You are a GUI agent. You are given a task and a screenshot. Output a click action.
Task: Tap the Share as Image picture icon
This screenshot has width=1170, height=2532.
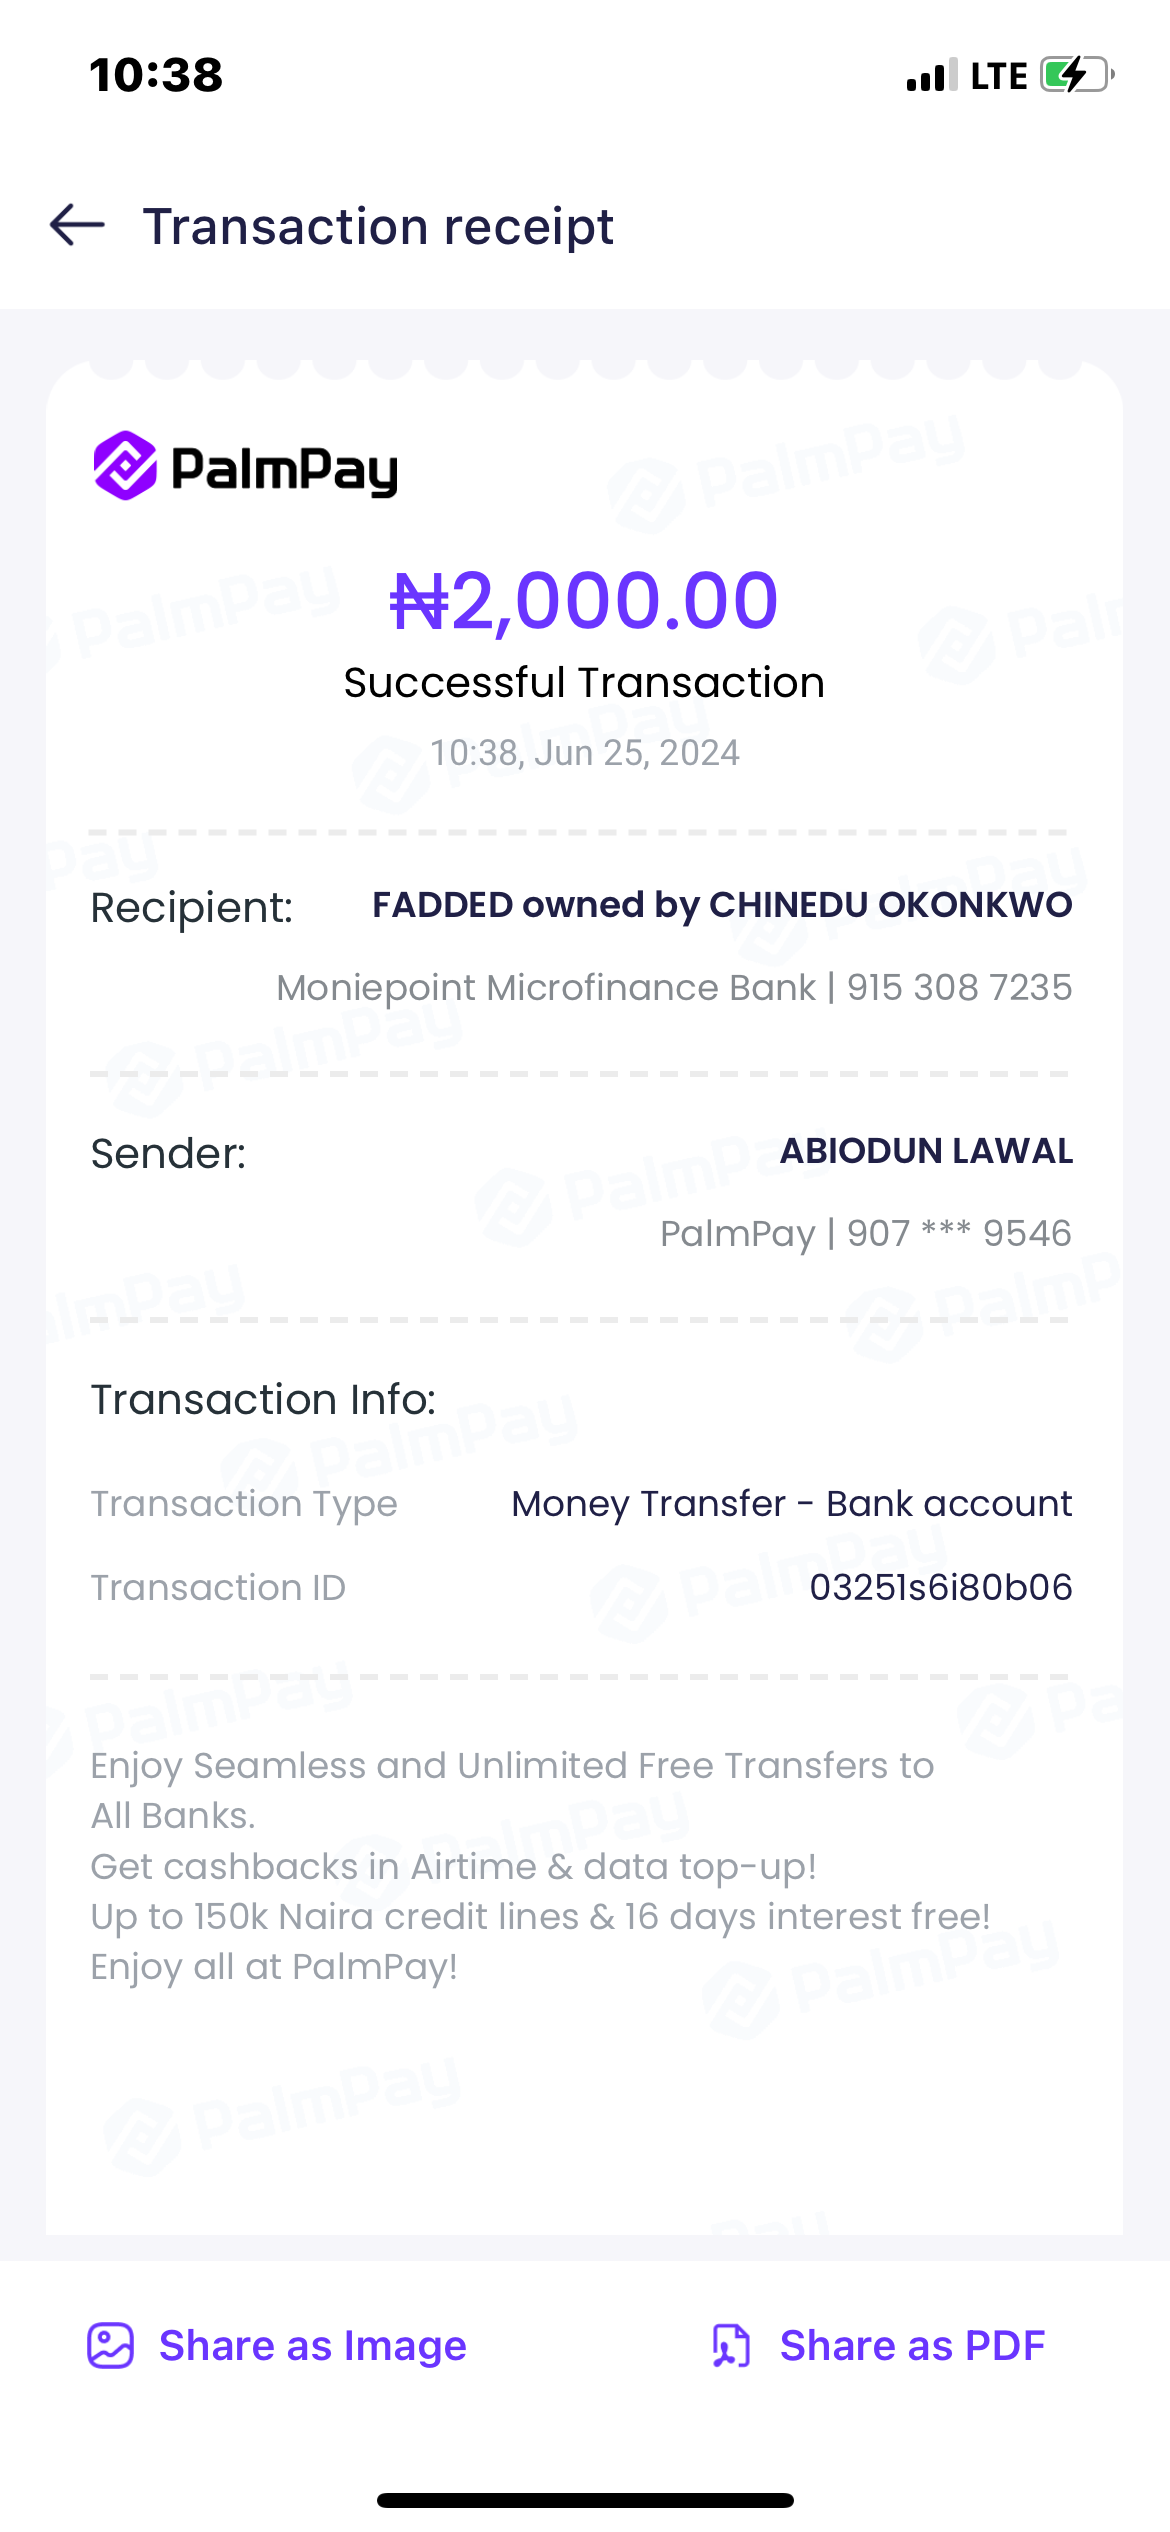[x=110, y=2346]
